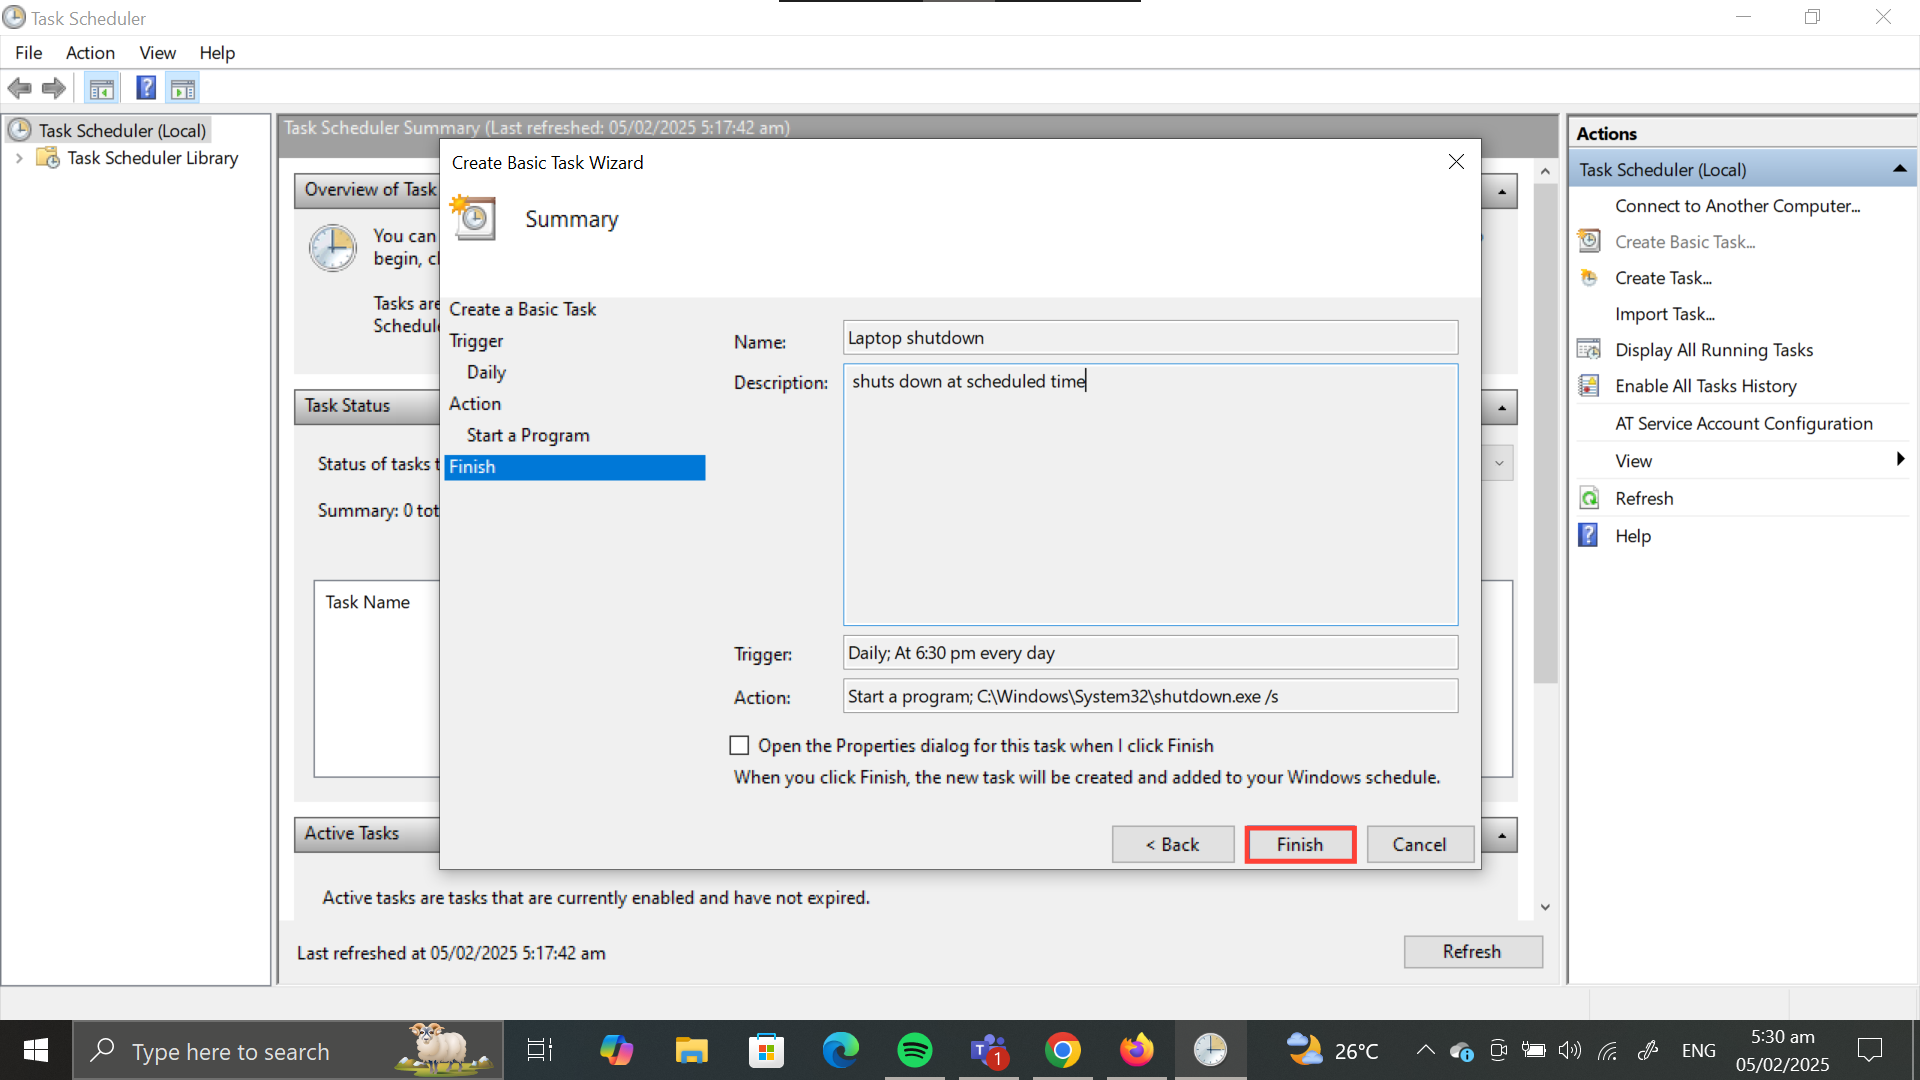The height and width of the screenshot is (1080, 1920).
Task: Click the Enable All Tasks History icon
Action: pyautogui.click(x=1589, y=386)
